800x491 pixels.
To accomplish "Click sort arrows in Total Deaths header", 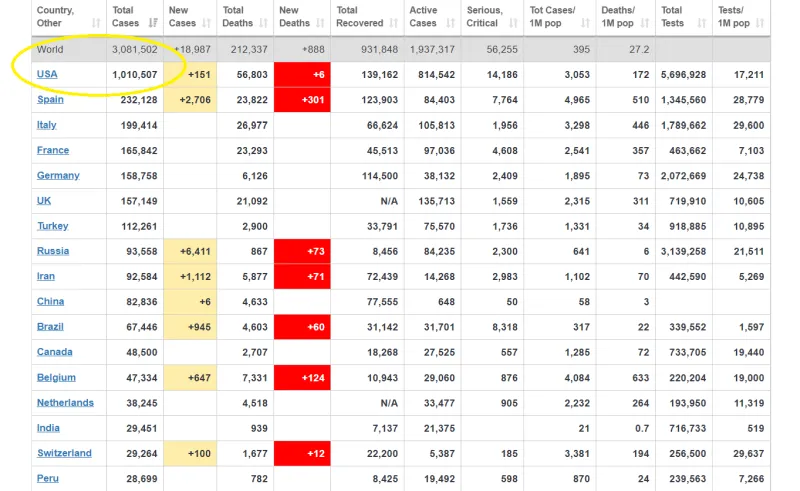I will tap(264, 22).
